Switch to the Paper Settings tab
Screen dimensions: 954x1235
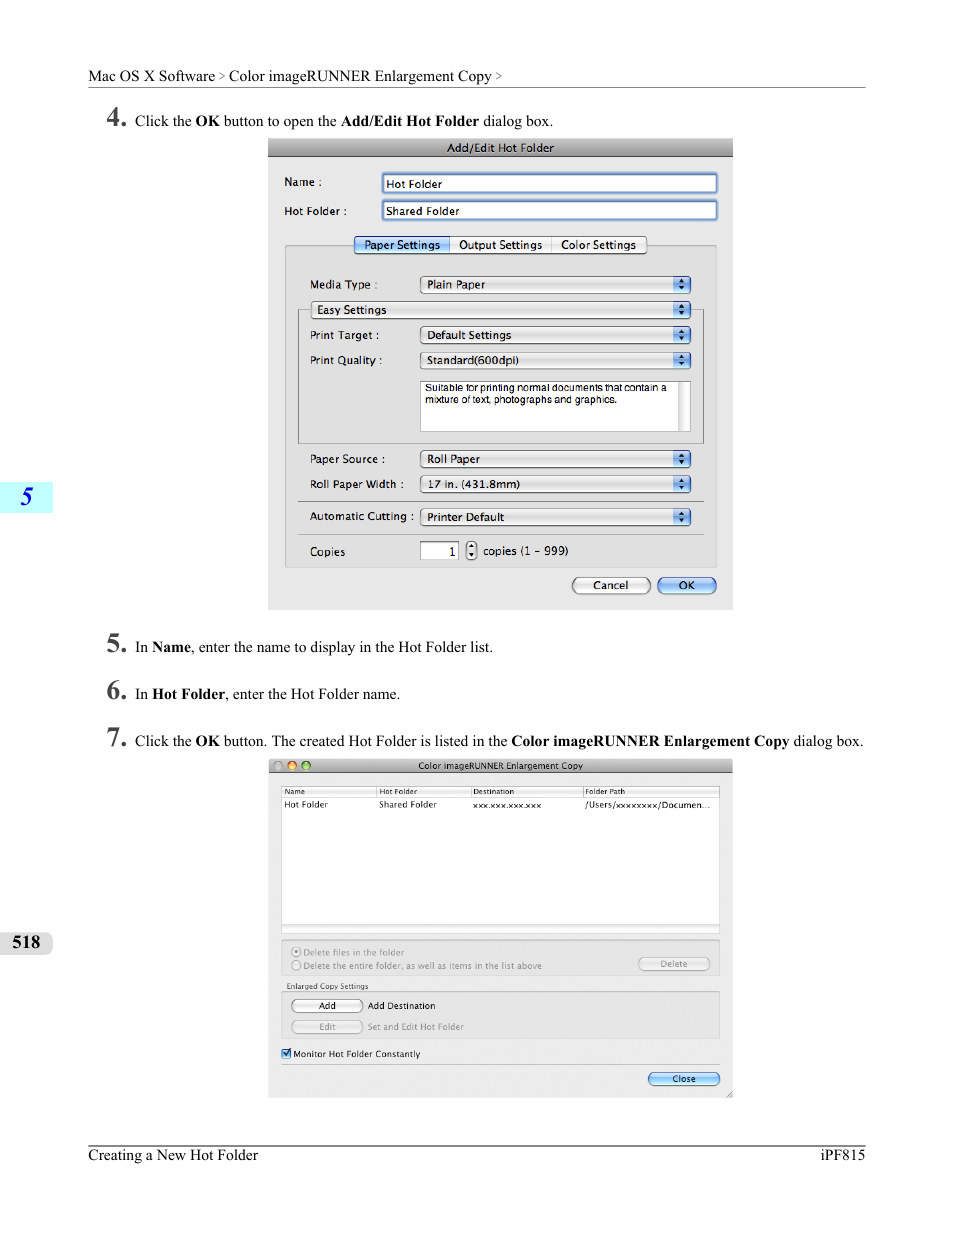coord(402,245)
